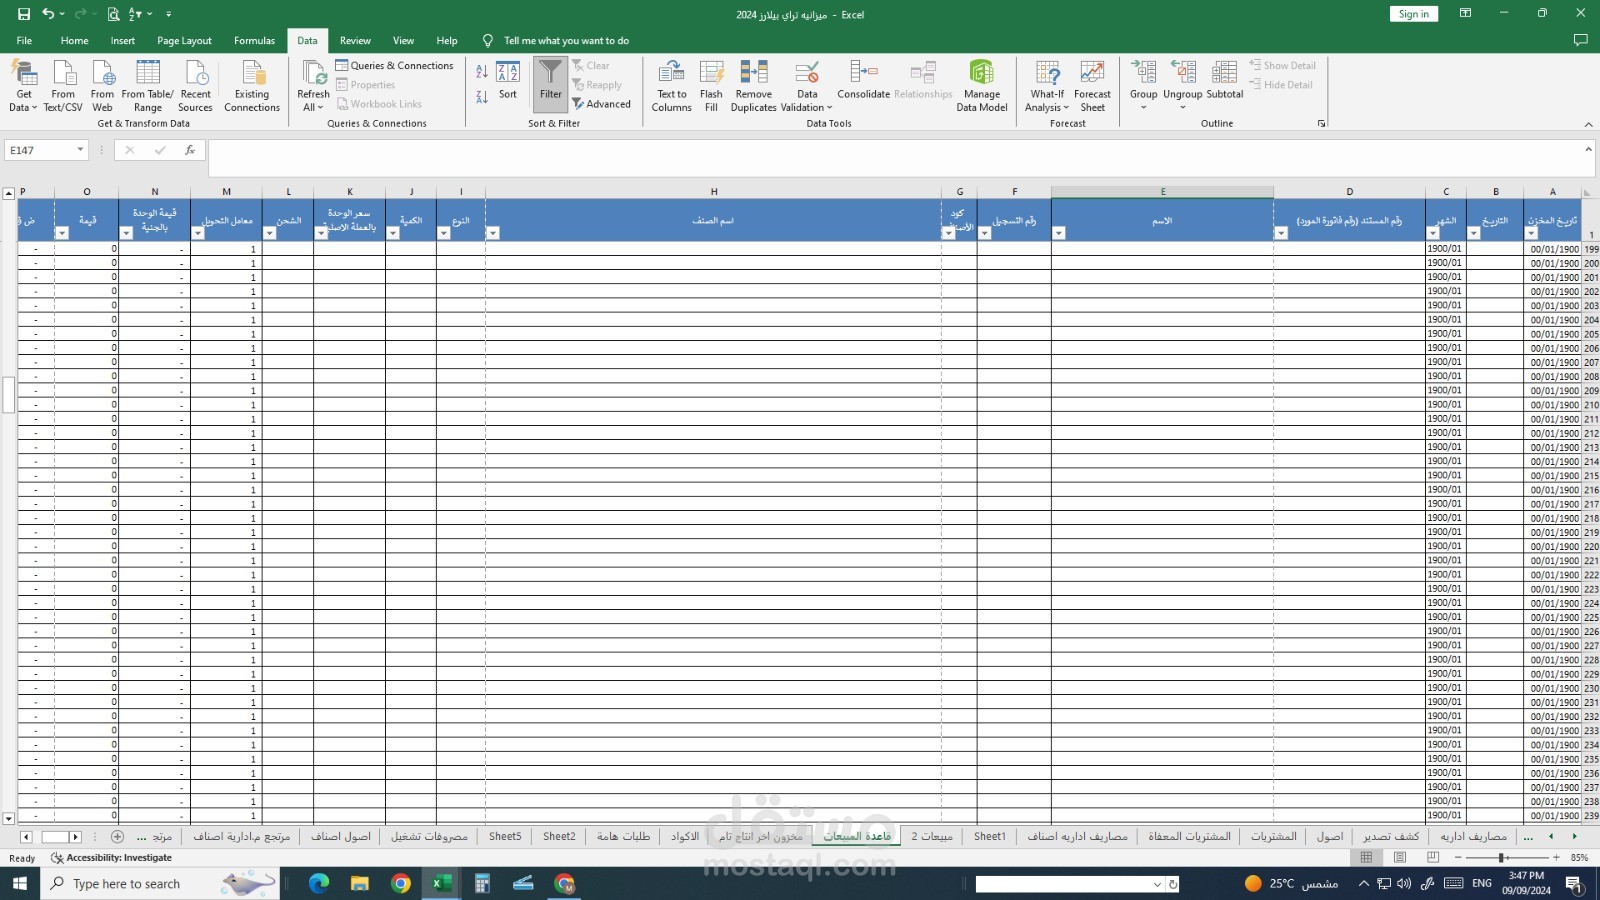This screenshot has height=900, width=1600.
Task: Open filter dropdown for column D header
Action: [1281, 233]
